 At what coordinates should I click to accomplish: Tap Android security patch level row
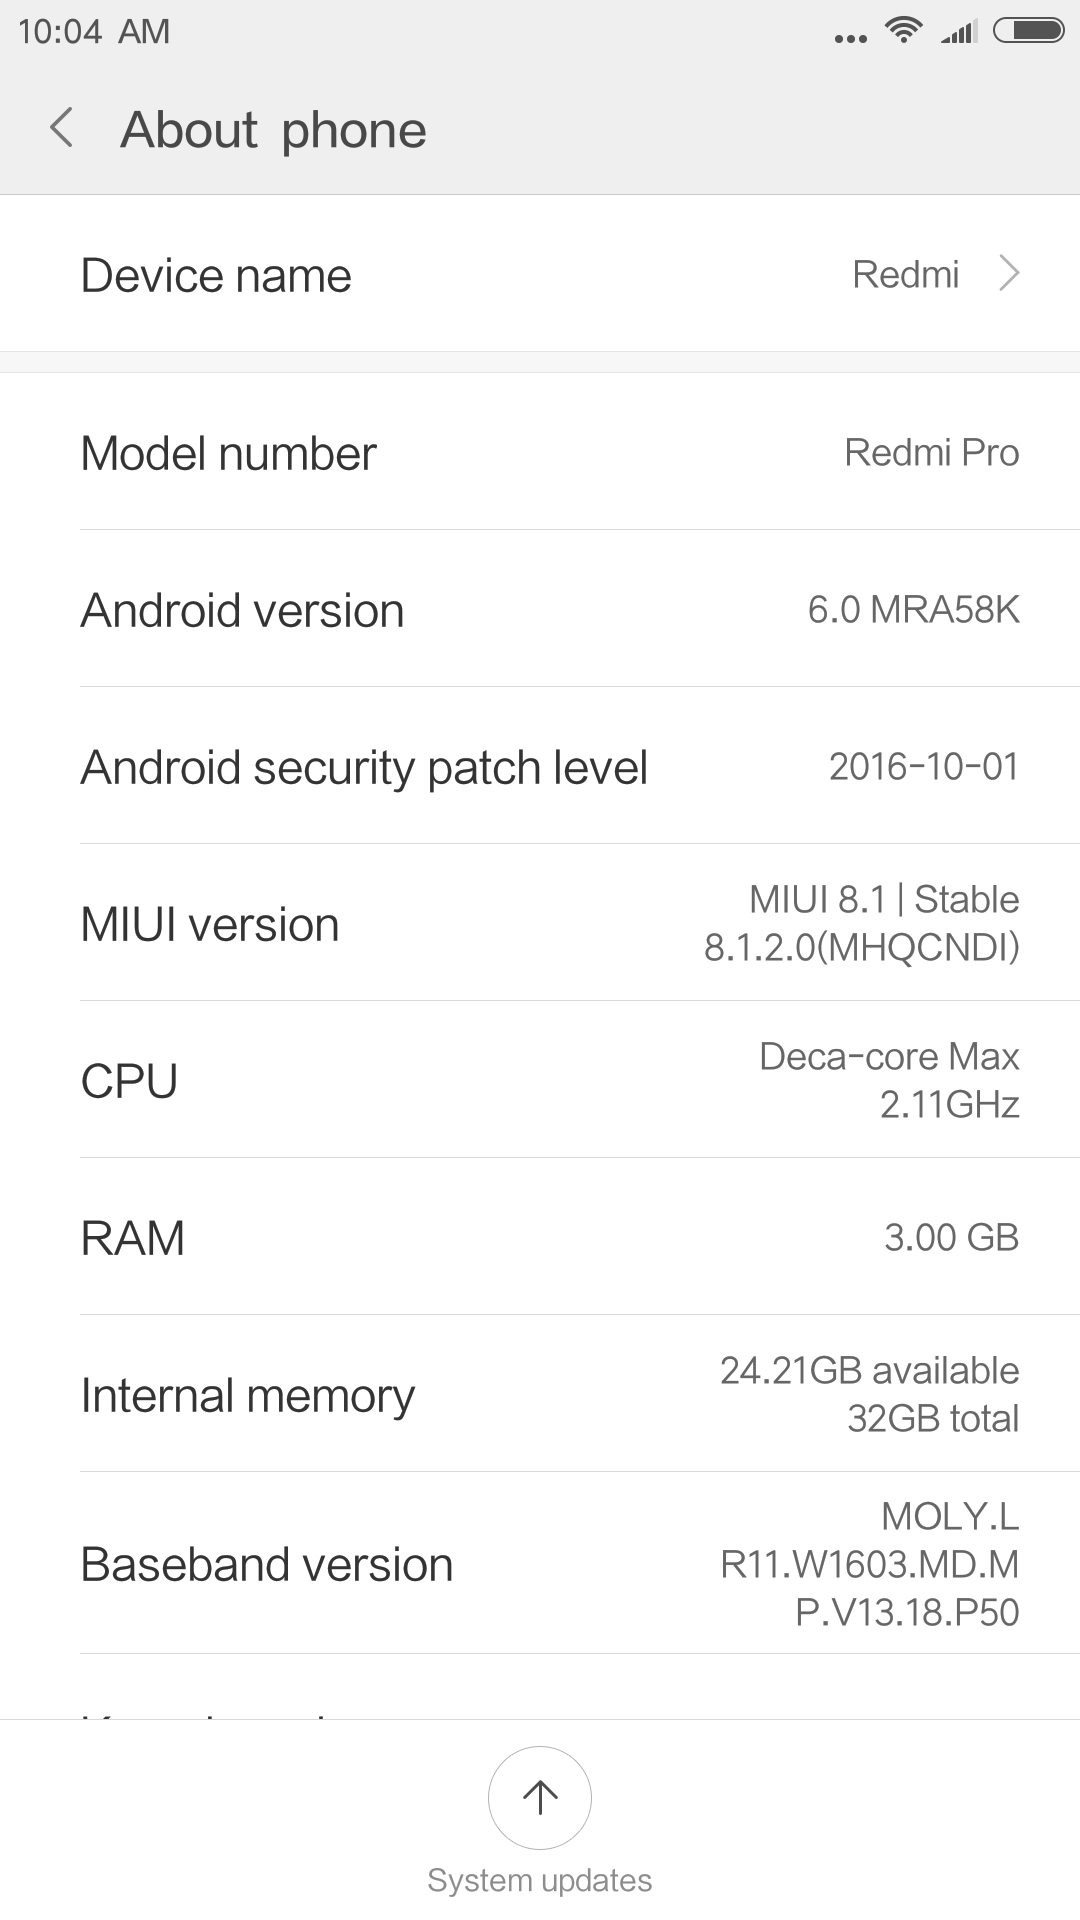[x=540, y=767]
